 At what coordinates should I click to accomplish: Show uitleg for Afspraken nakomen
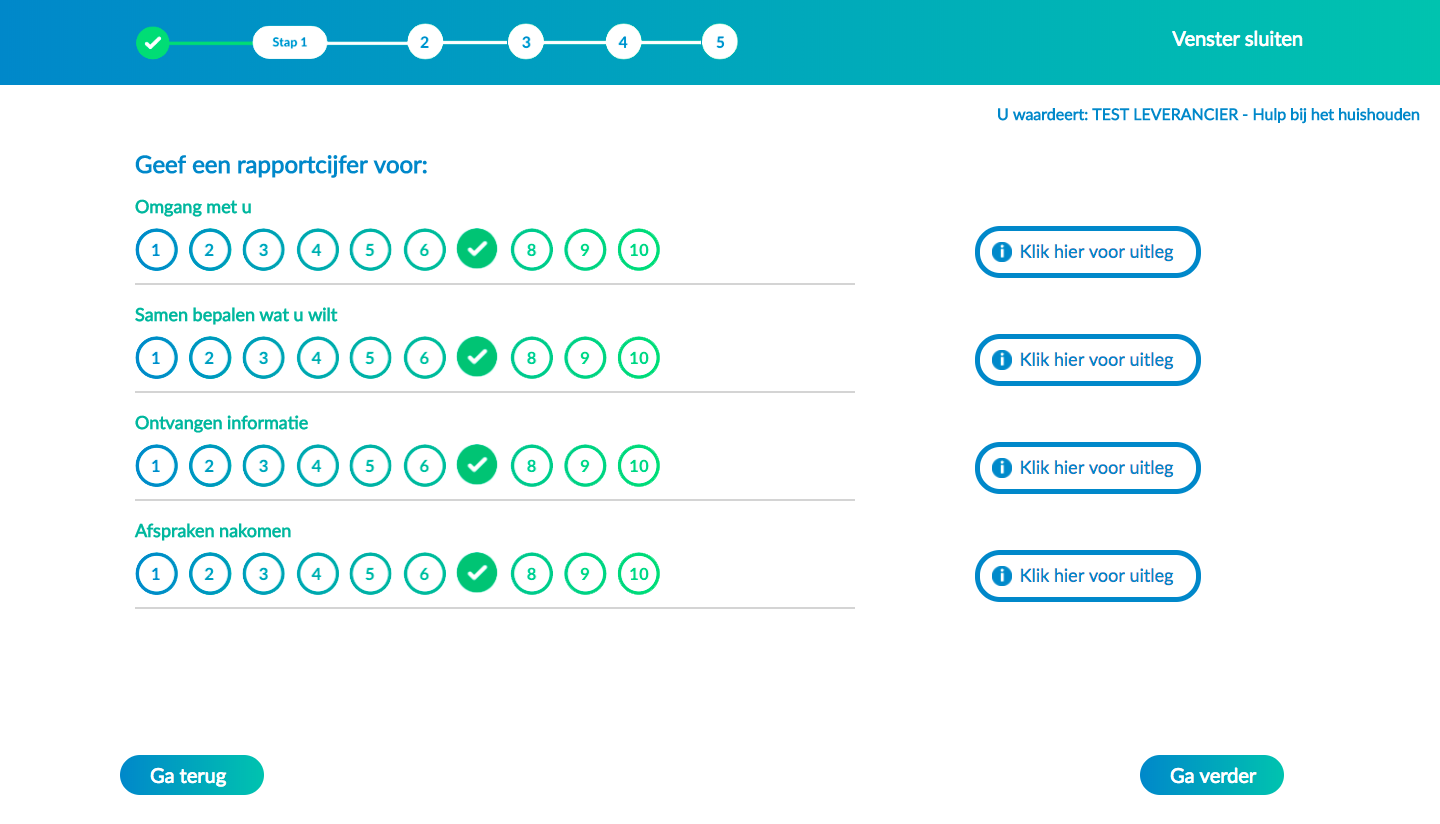coord(1087,576)
